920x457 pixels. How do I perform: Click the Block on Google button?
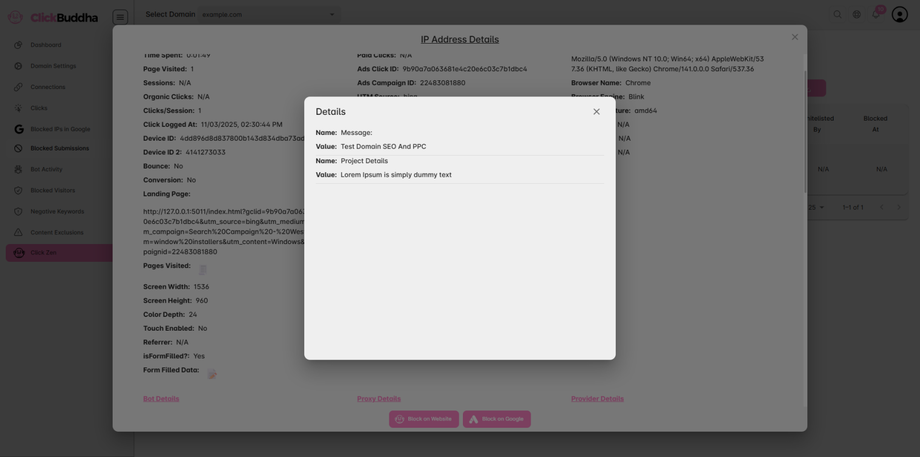496,419
